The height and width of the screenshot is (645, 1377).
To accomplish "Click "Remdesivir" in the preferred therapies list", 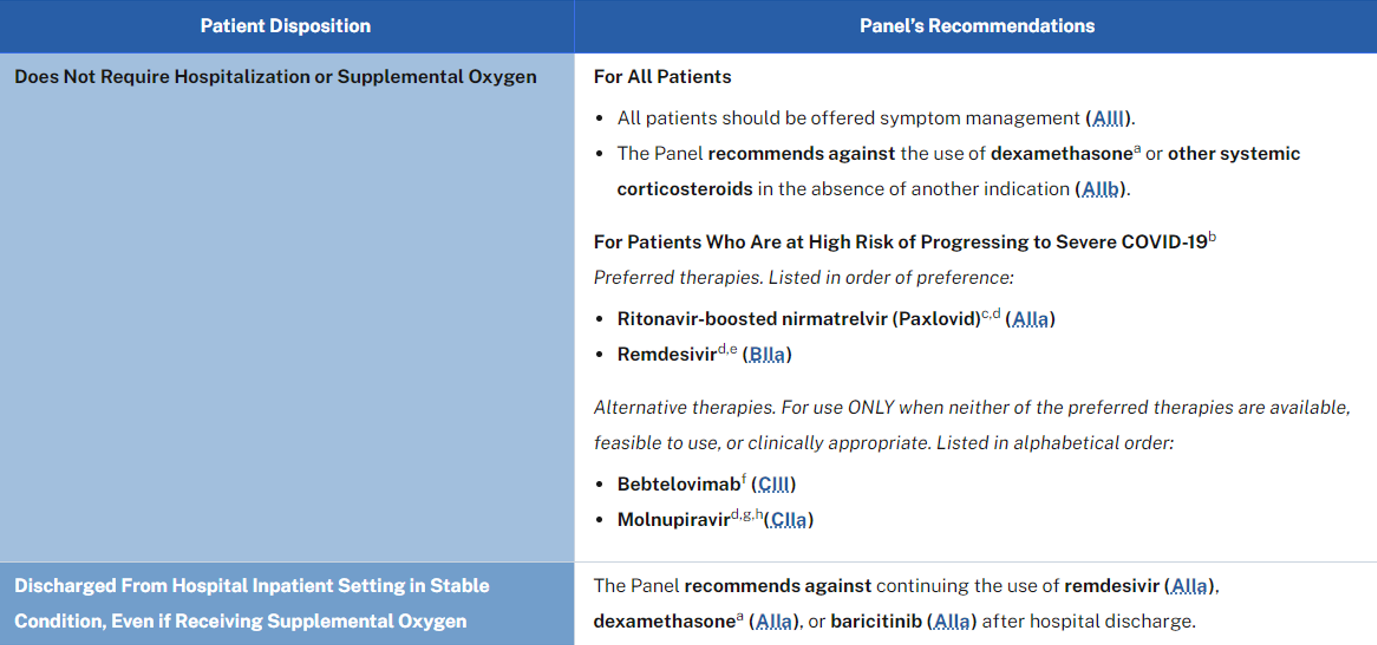I will pos(667,354).
